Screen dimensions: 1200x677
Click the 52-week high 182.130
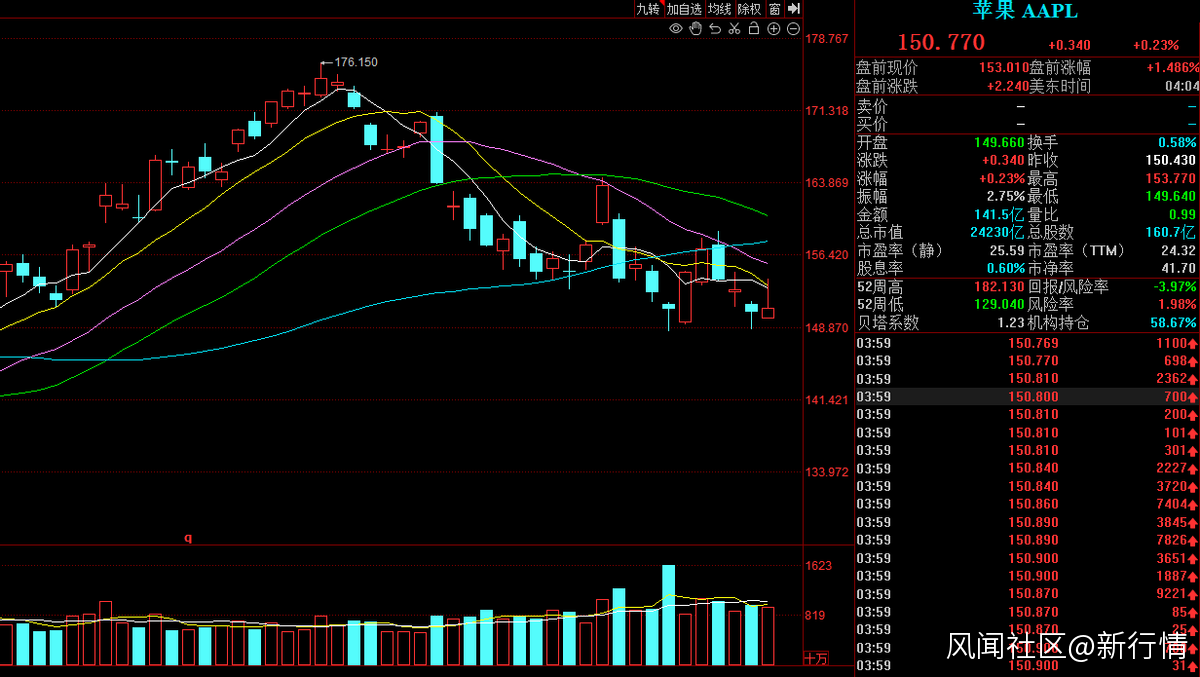tap(1000, 287)
